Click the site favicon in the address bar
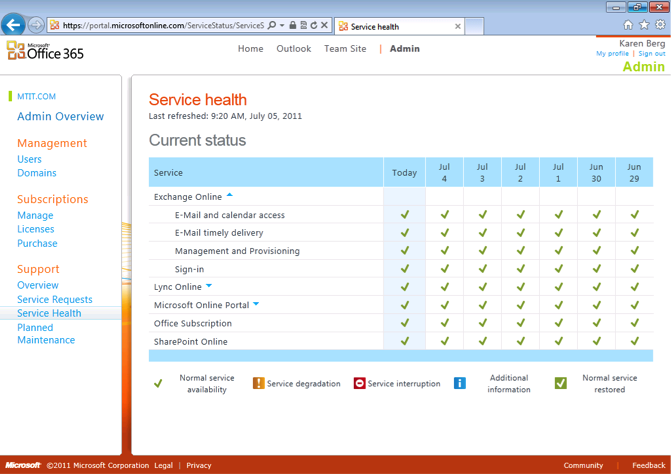 click(54, 25)
